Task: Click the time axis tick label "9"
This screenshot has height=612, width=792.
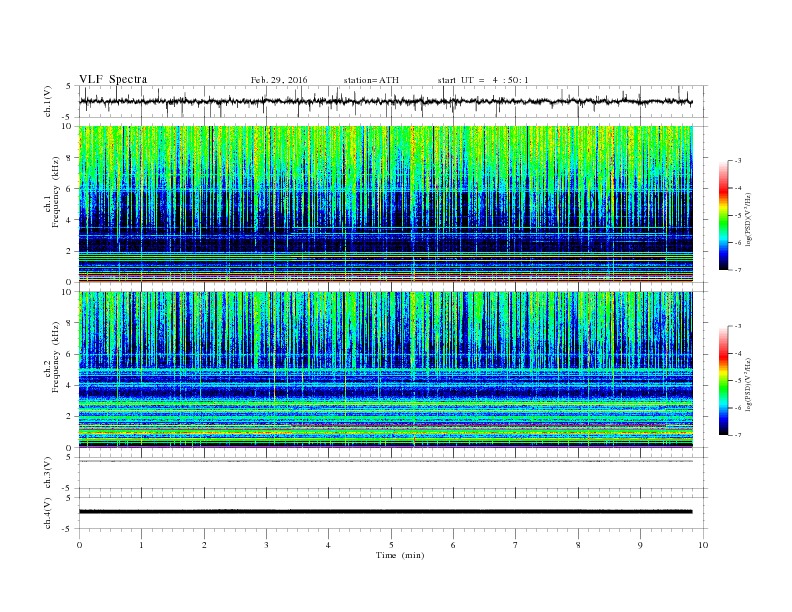Action: [x=640, y=545]
